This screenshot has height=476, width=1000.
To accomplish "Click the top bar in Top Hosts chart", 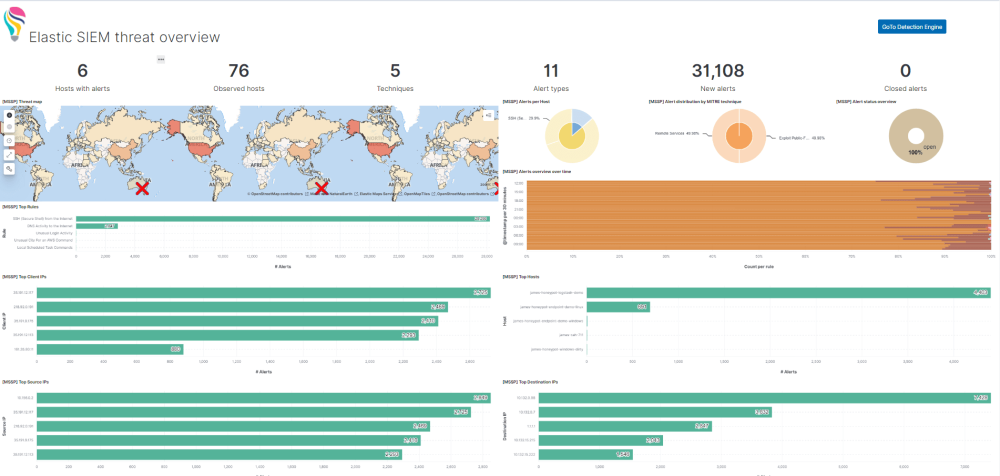I will point(774,293).
